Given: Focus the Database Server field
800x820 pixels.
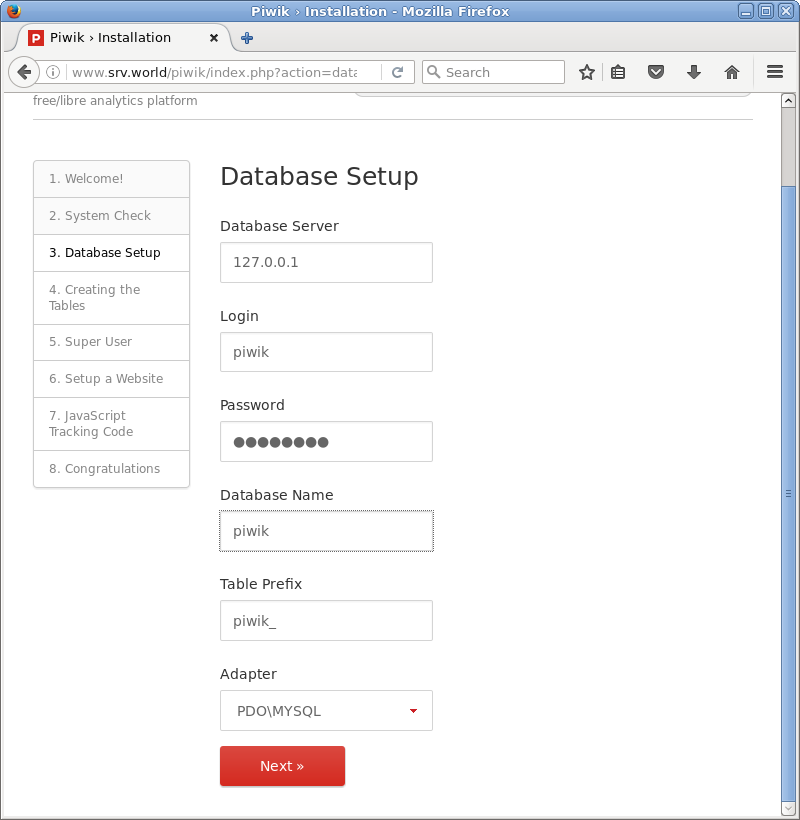Looking at the screenshot, I should coord(326,263).
